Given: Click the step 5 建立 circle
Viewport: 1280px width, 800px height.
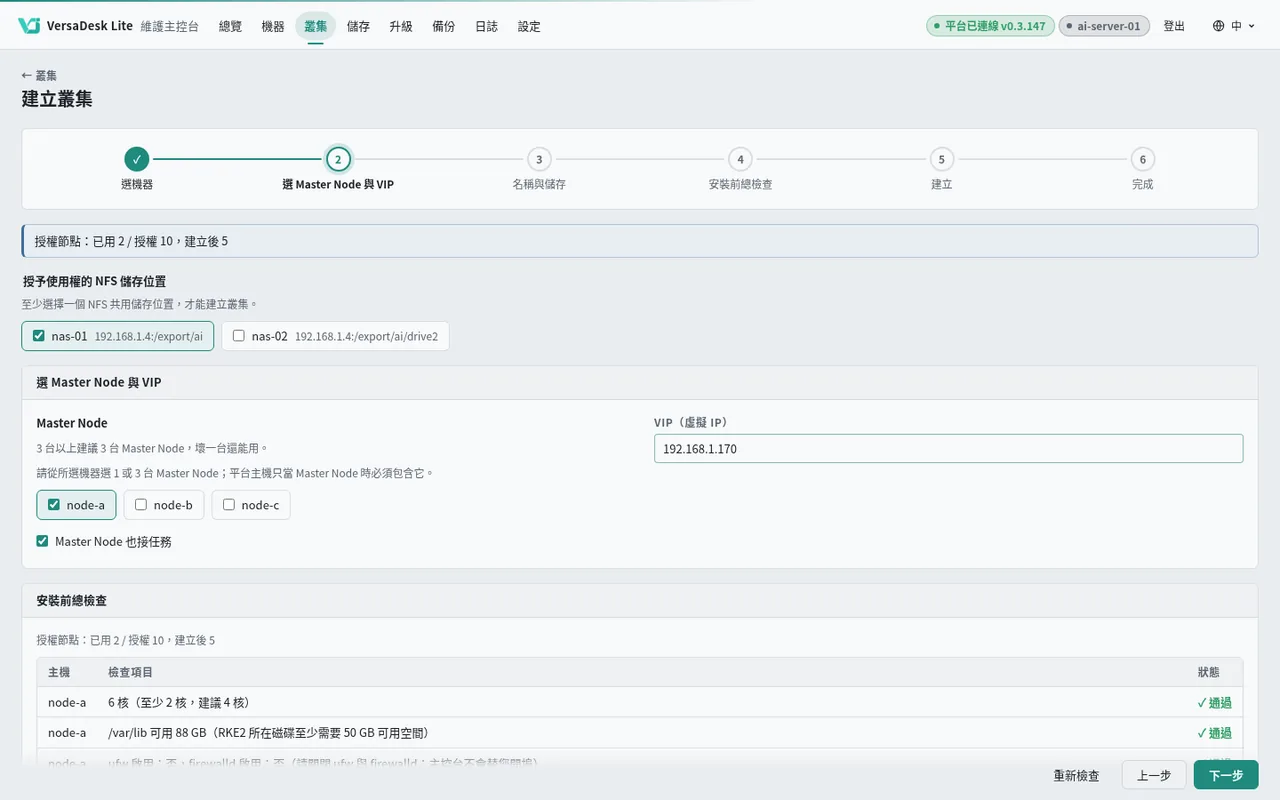Looking at the screenshot, I should click(941, 159).
